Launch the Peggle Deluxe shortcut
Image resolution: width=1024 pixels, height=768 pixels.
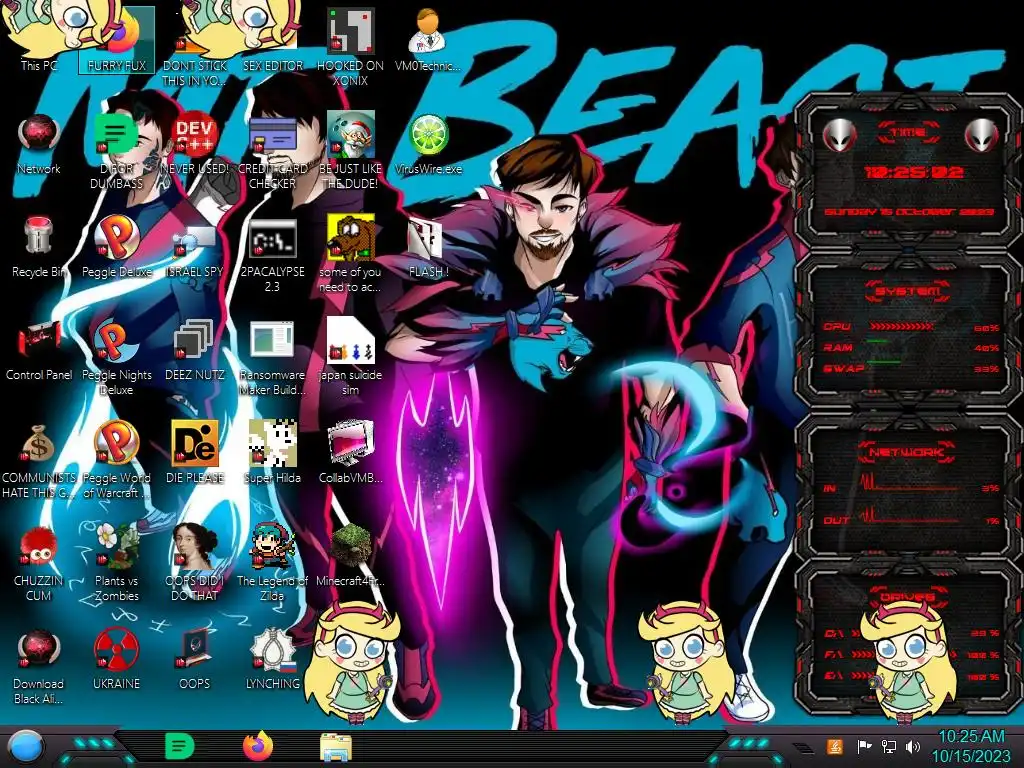pos(117,247)
